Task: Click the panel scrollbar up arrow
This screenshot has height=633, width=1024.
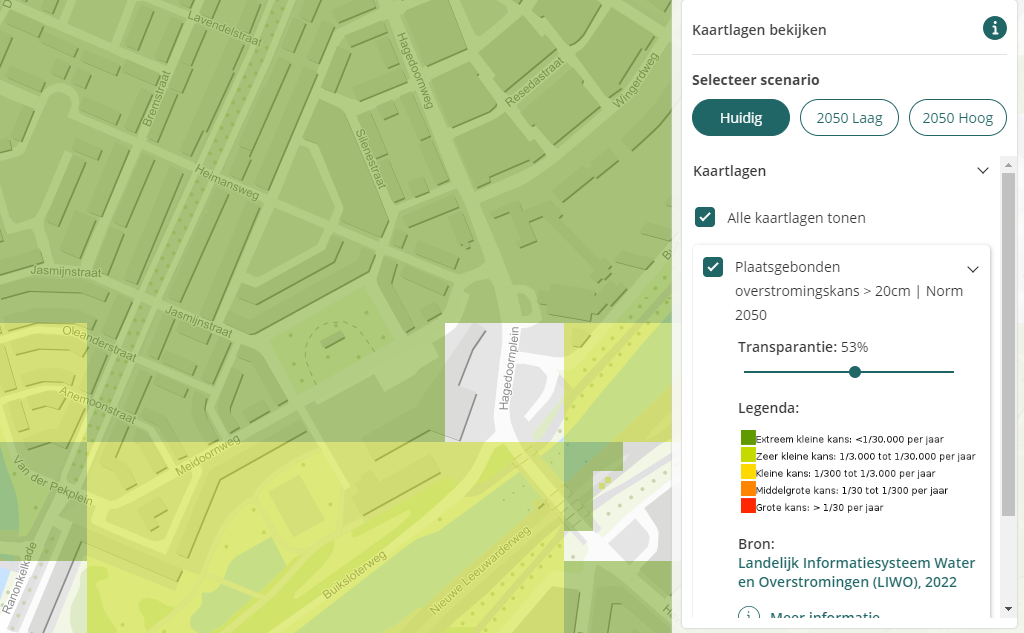Action: click(1008, 165)
